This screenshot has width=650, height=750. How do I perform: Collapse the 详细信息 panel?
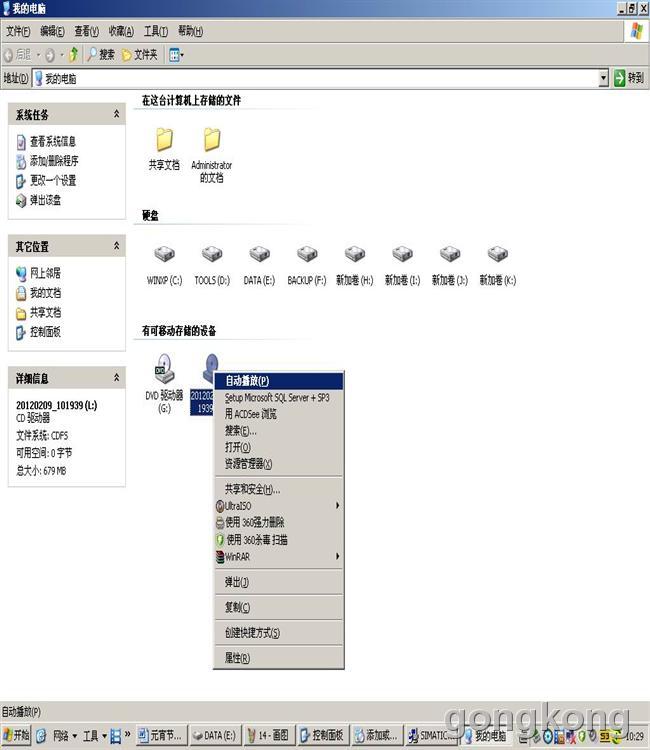click(x=117, y=378)
